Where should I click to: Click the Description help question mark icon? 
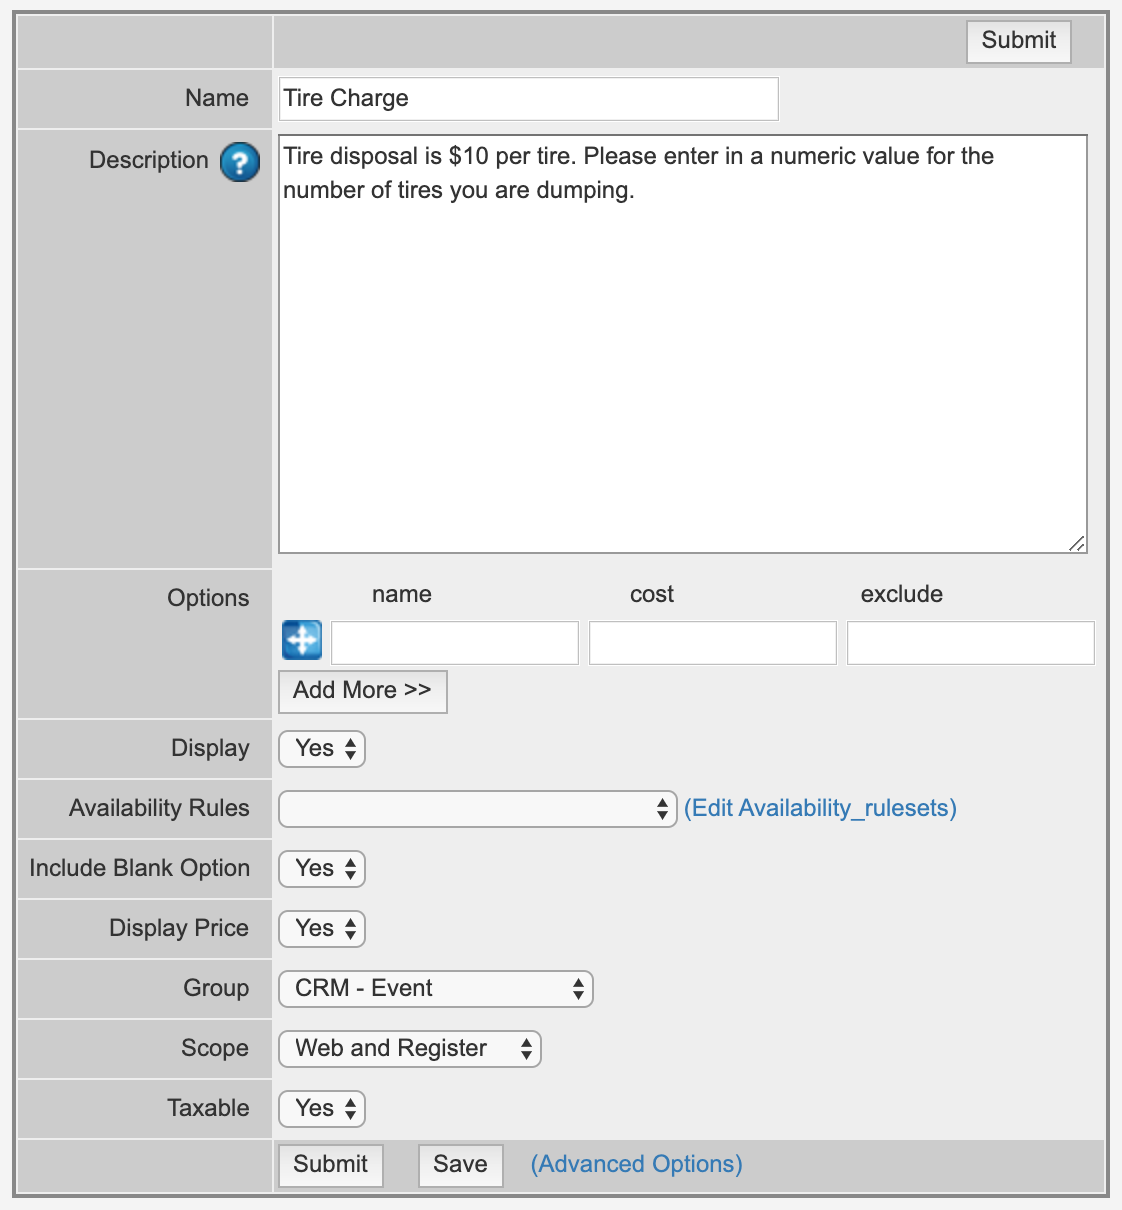point(240,162)
